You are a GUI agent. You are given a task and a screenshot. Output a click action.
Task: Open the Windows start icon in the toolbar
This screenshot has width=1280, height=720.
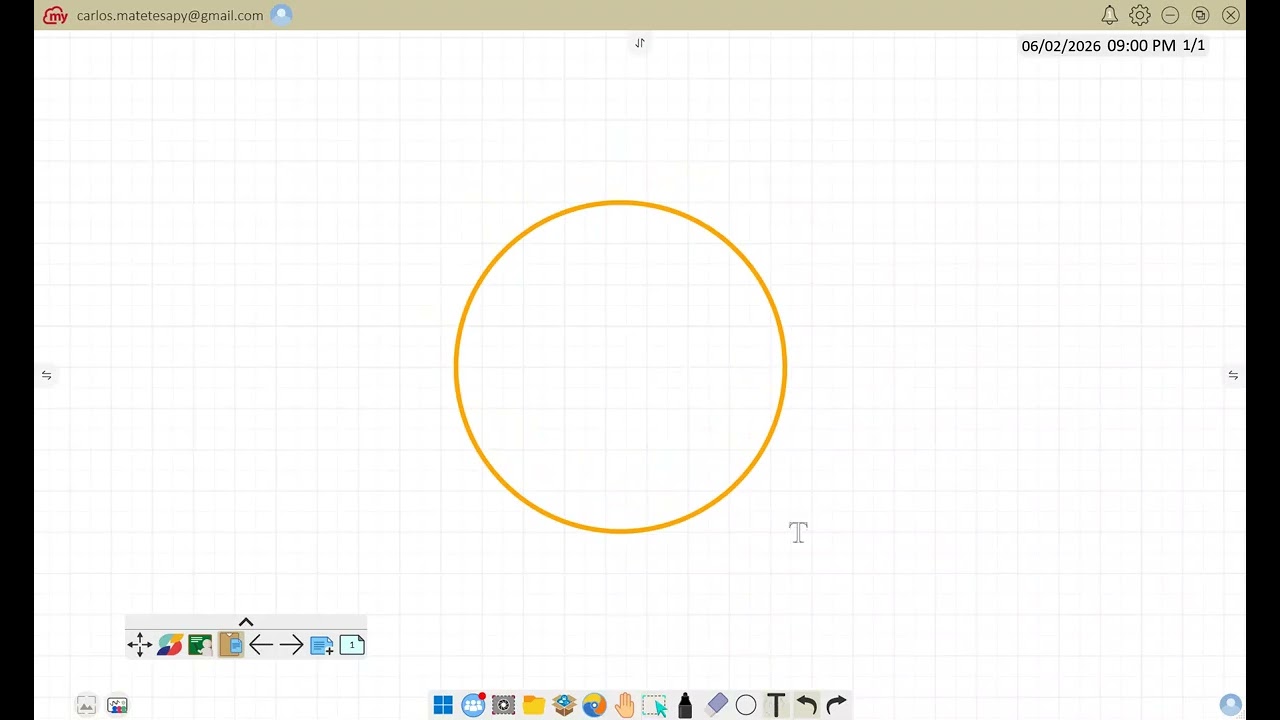[x=443, y=705]
